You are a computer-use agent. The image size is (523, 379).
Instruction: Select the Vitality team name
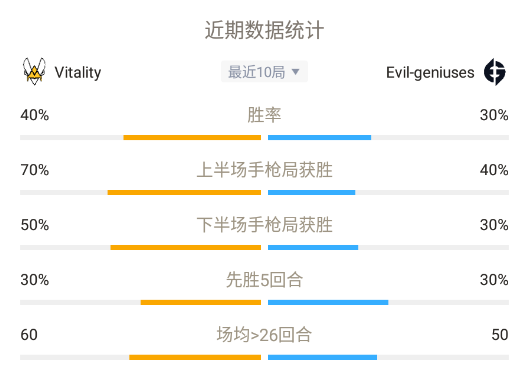78,72
